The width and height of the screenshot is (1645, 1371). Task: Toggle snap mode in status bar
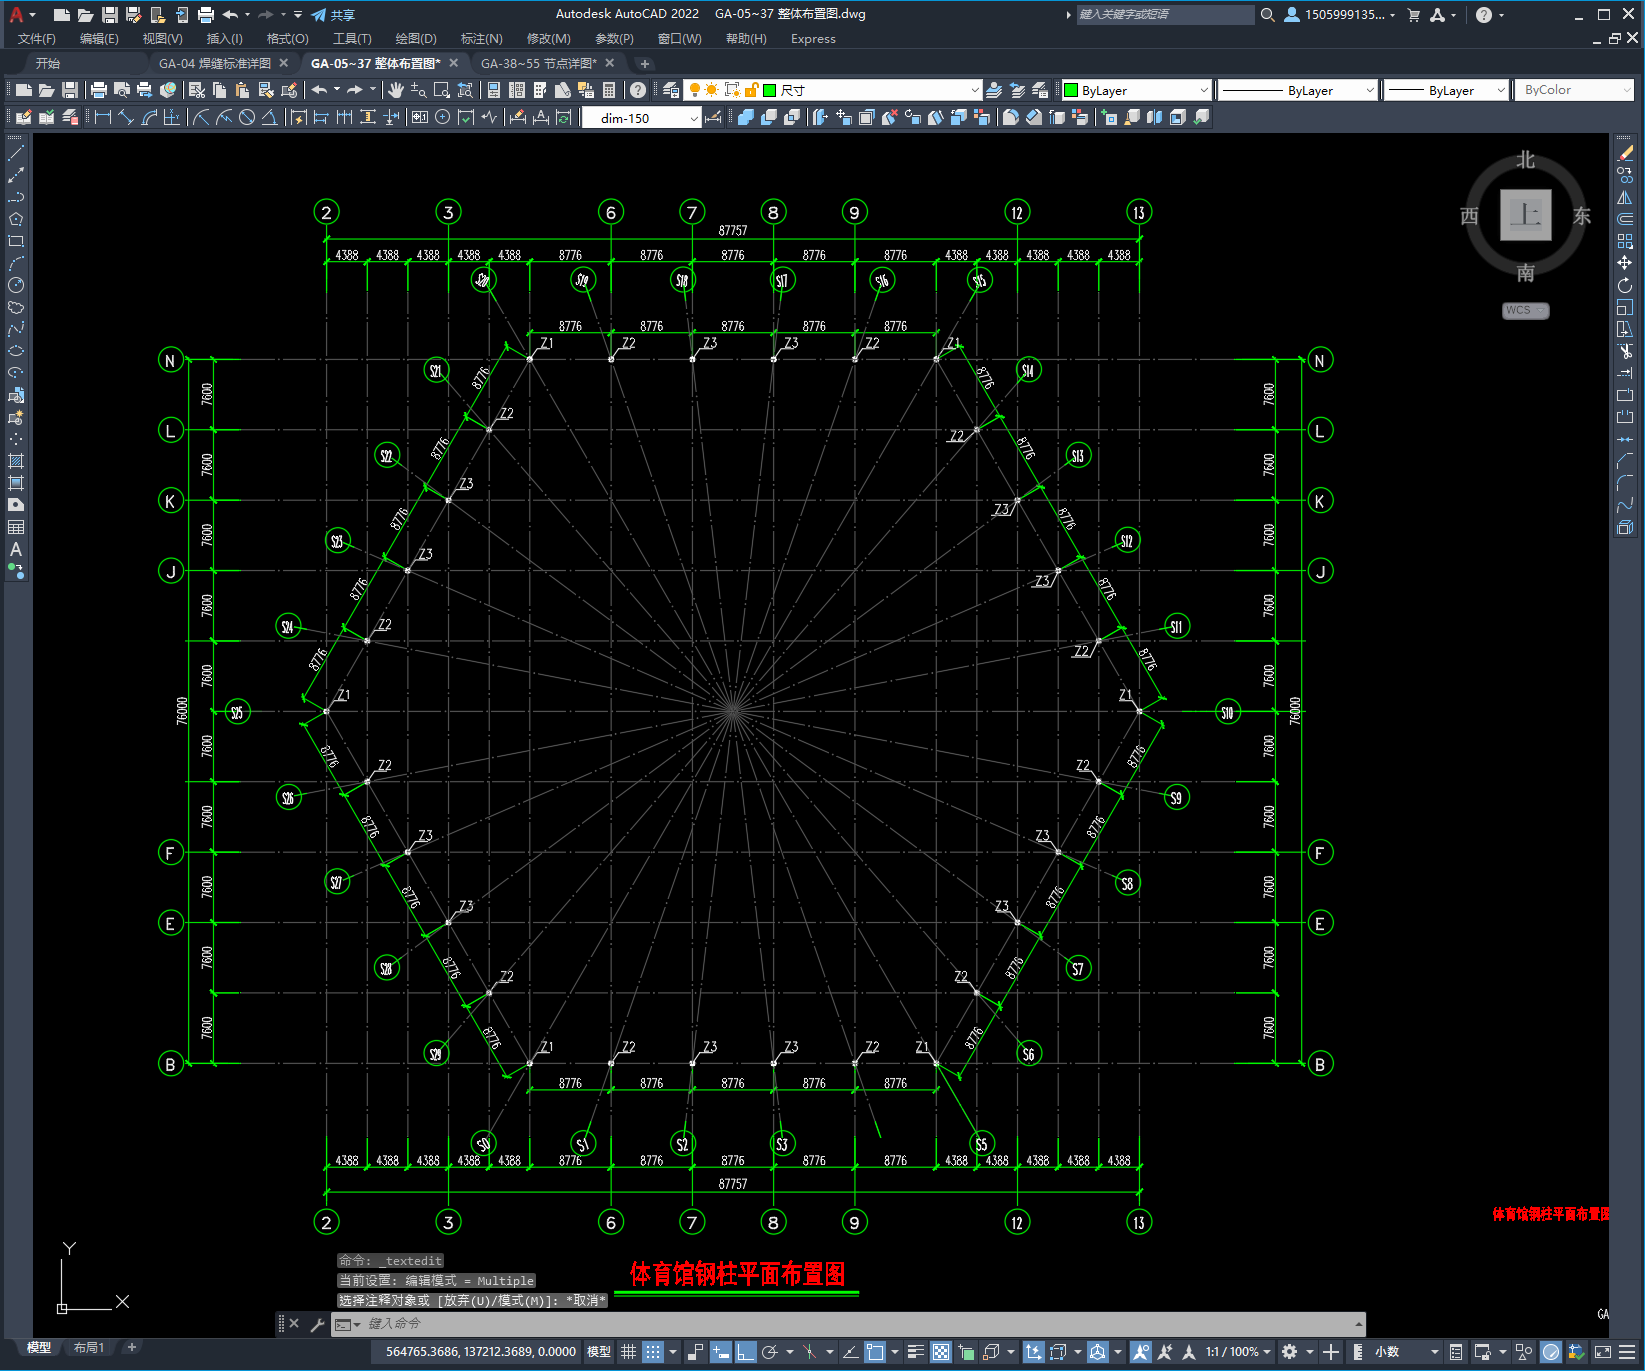click(x=653, y=1352)
